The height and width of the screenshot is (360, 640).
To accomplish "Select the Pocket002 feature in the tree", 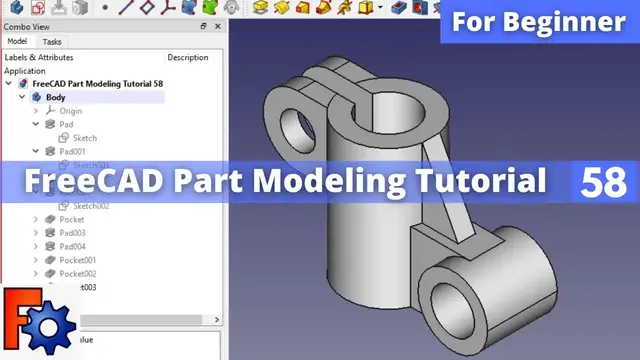I will (x=78, y=273).
